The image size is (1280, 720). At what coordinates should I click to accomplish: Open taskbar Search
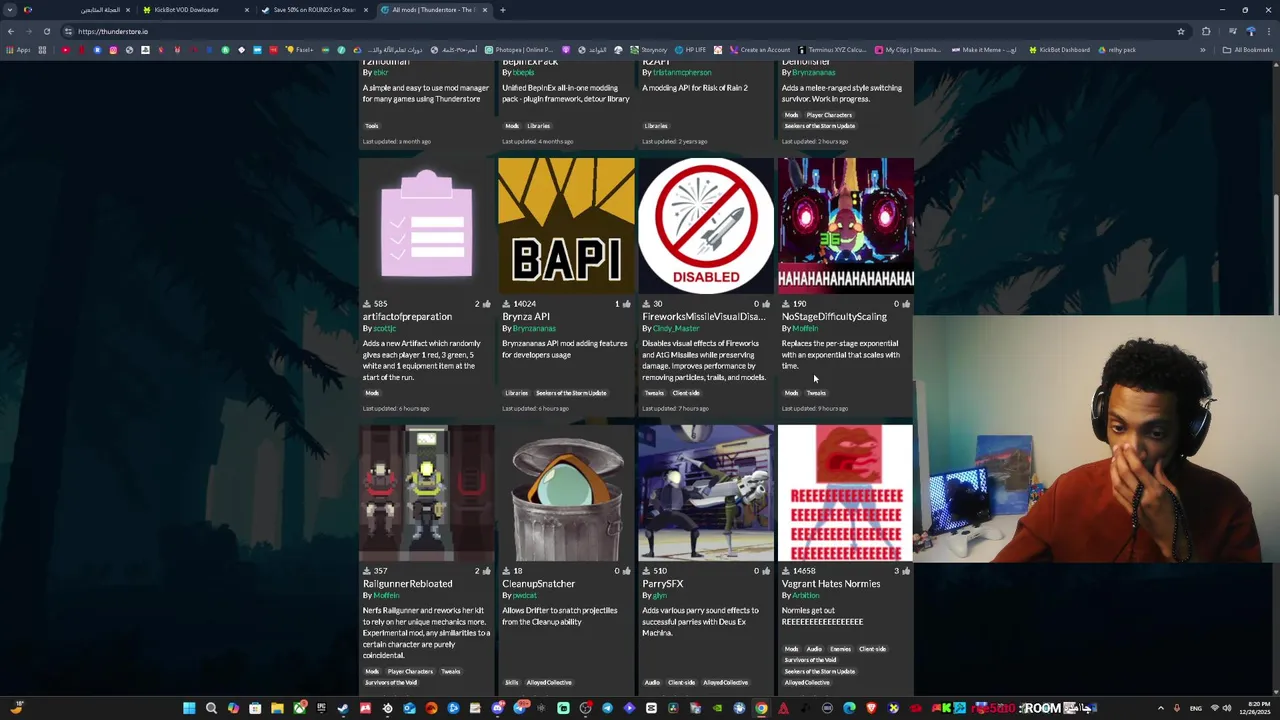(x=211, y=708)
